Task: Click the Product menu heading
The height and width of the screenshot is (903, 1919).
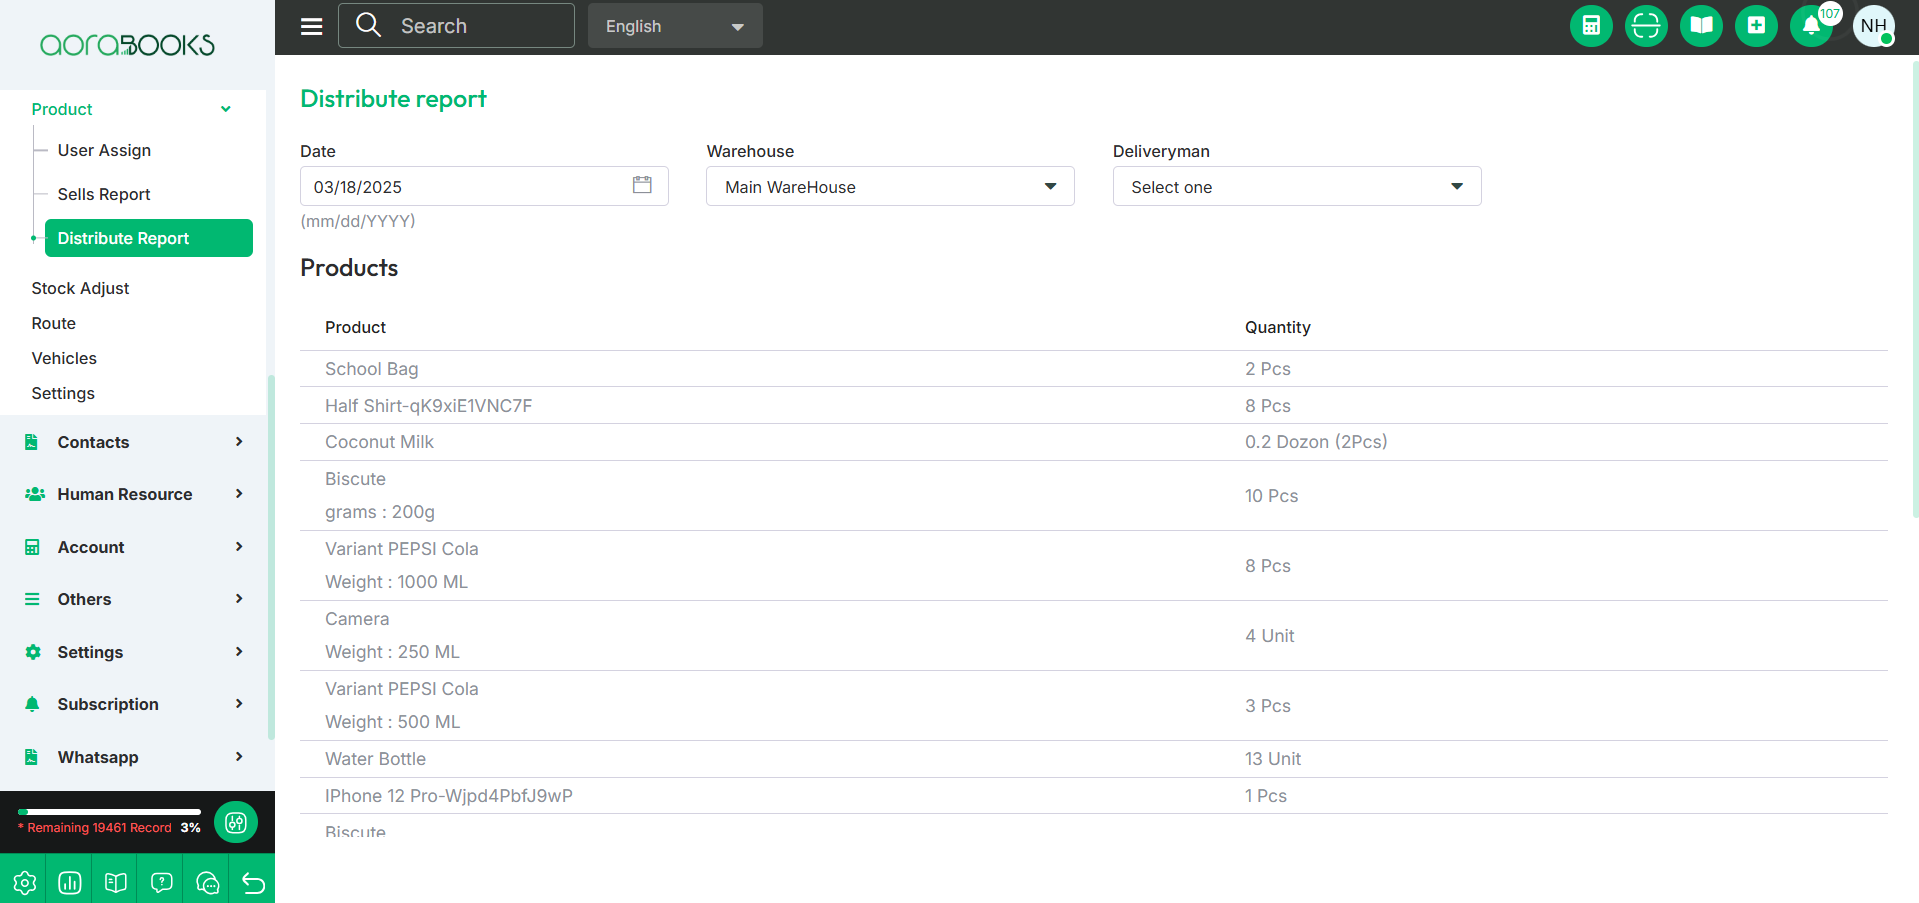Action: click(x=62, y=109)
